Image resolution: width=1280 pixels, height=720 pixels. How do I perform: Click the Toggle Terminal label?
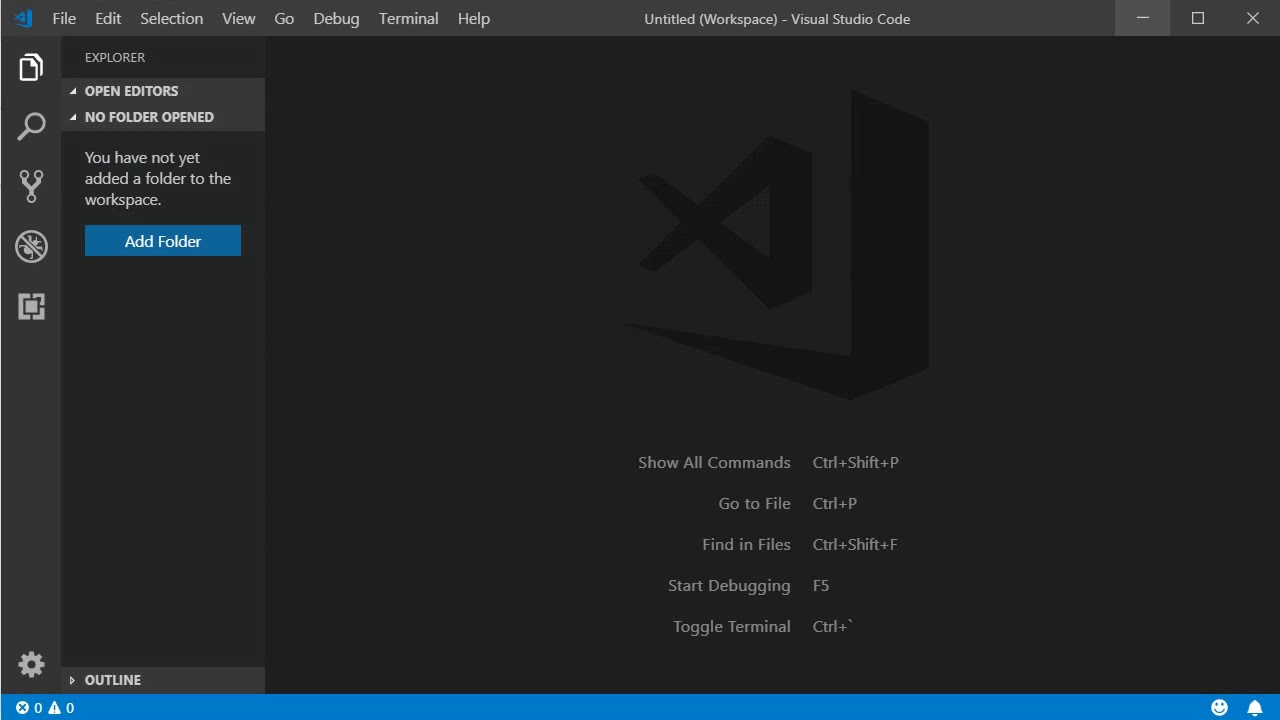point(732,626)
